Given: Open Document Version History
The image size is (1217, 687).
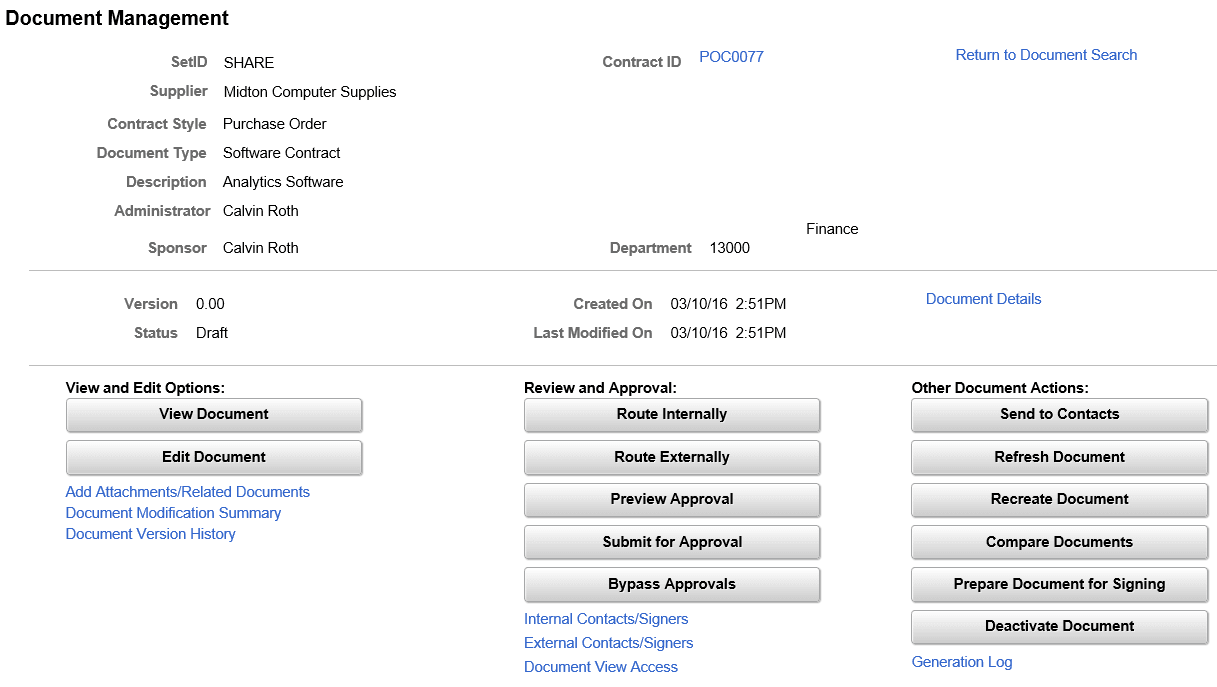Looking at the screenshot, I should pos(150,533).
